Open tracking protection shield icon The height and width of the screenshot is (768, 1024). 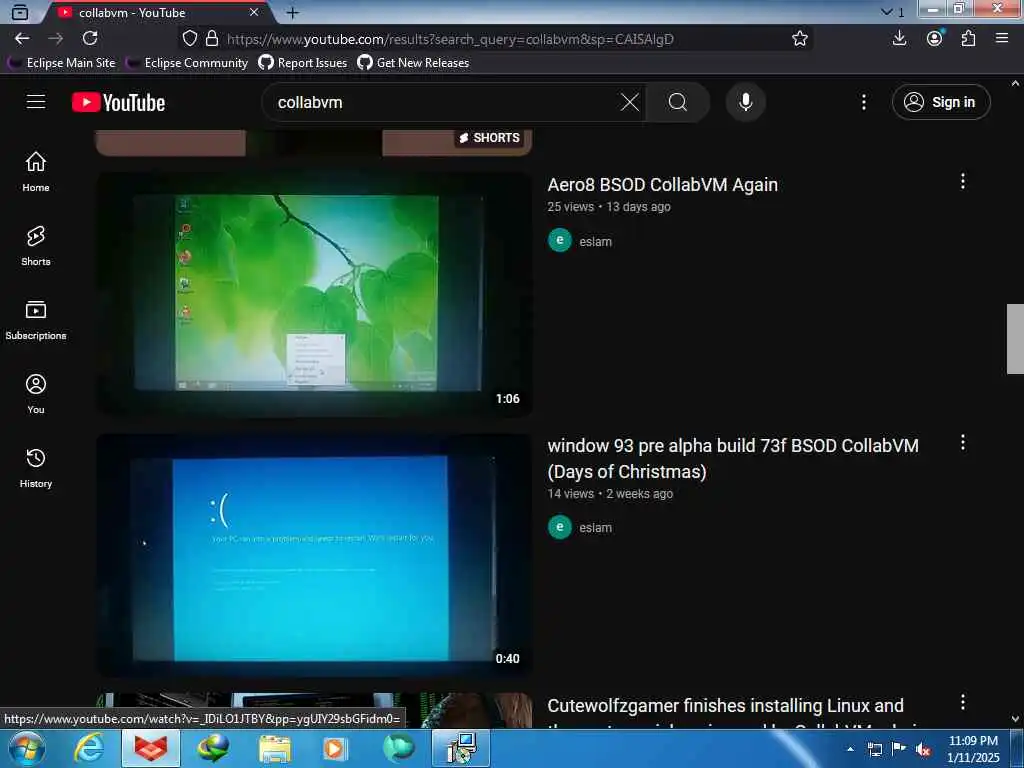pyautogui.click(x=189, y=39)
